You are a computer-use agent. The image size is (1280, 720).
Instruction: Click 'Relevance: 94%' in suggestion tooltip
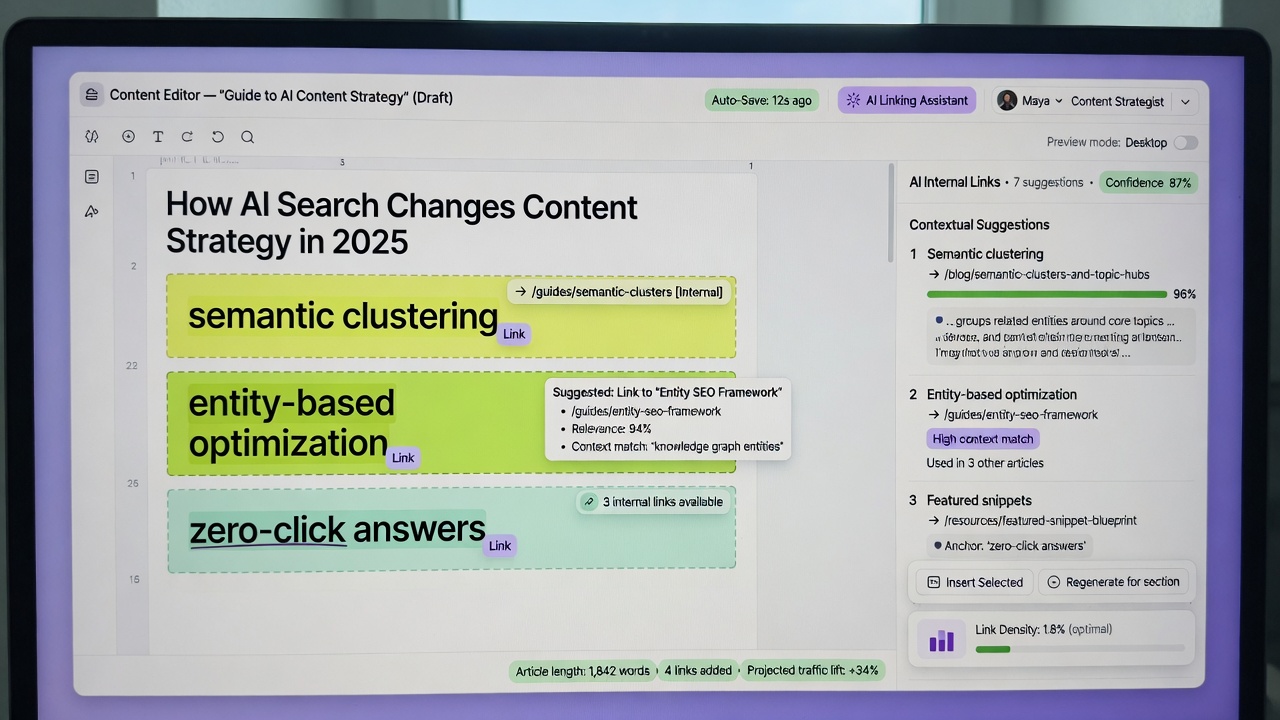click(x=611, y=428)
